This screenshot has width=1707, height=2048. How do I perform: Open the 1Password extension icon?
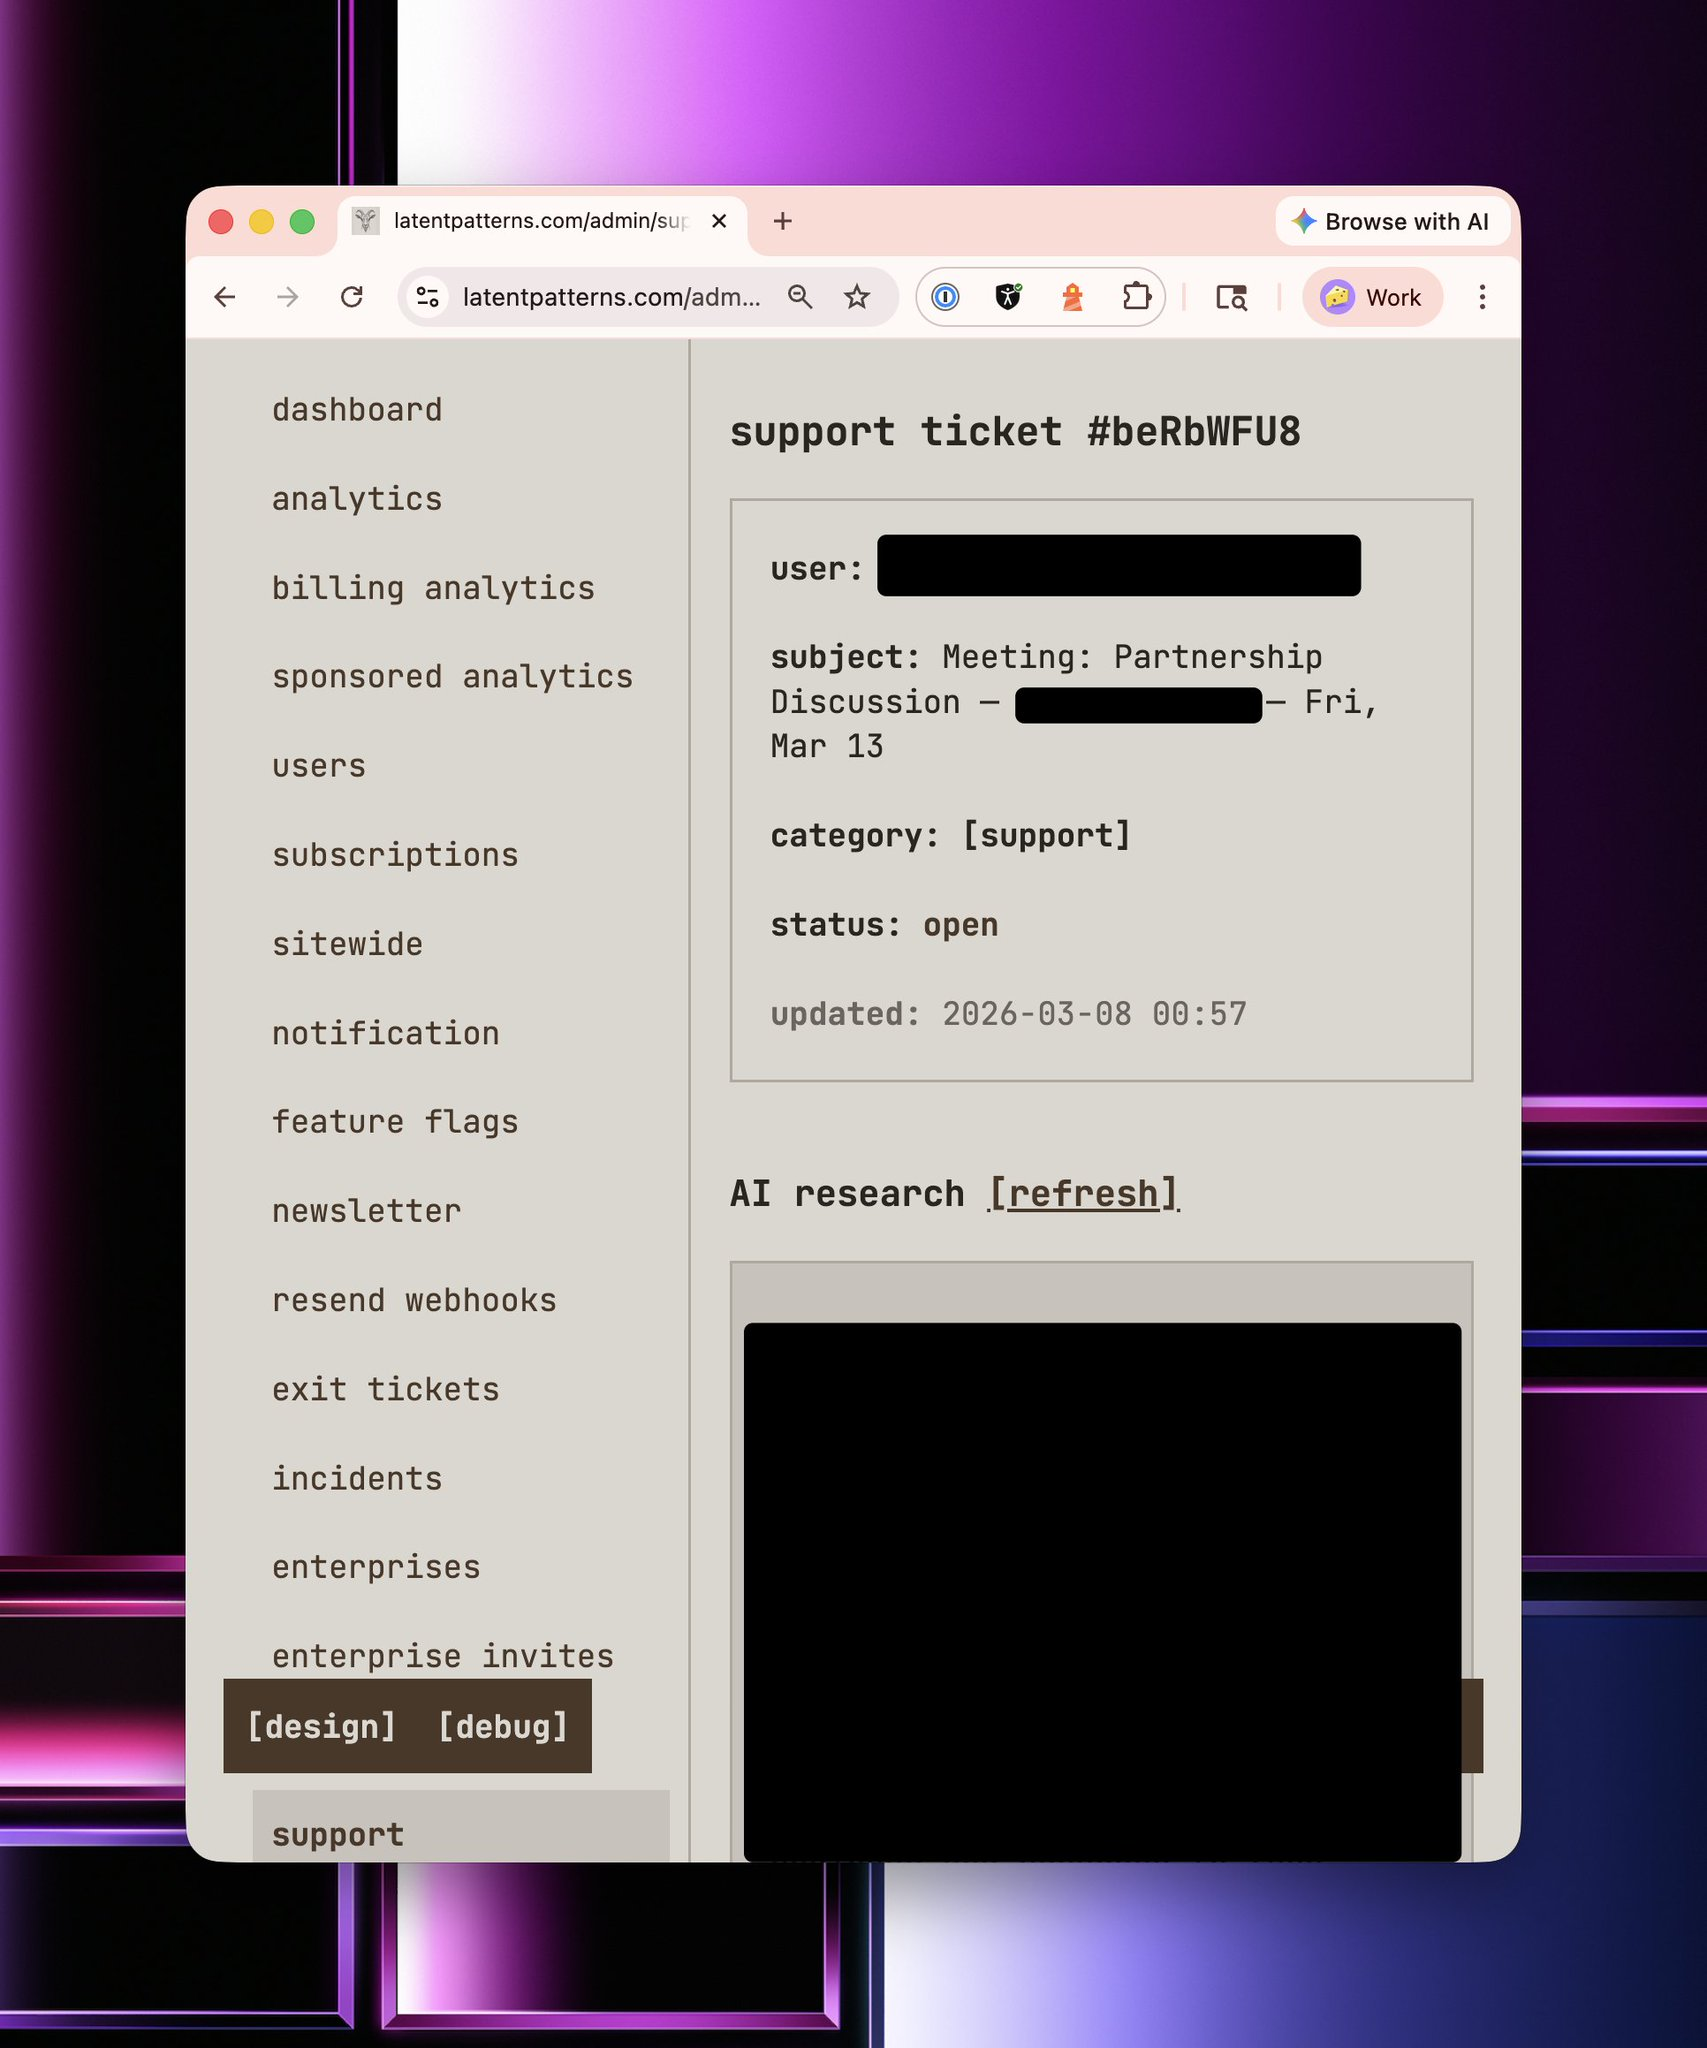(x=945, y=297)
